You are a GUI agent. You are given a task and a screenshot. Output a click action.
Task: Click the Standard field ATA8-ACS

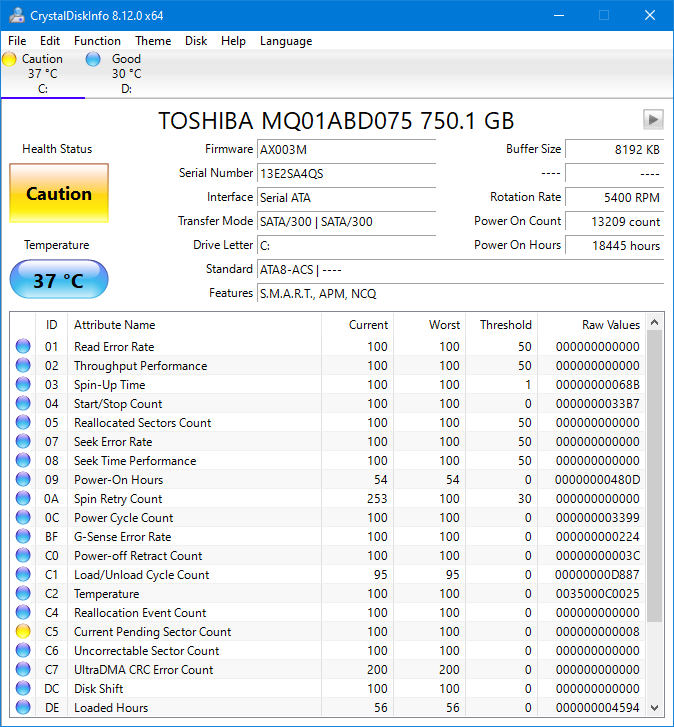460,270
